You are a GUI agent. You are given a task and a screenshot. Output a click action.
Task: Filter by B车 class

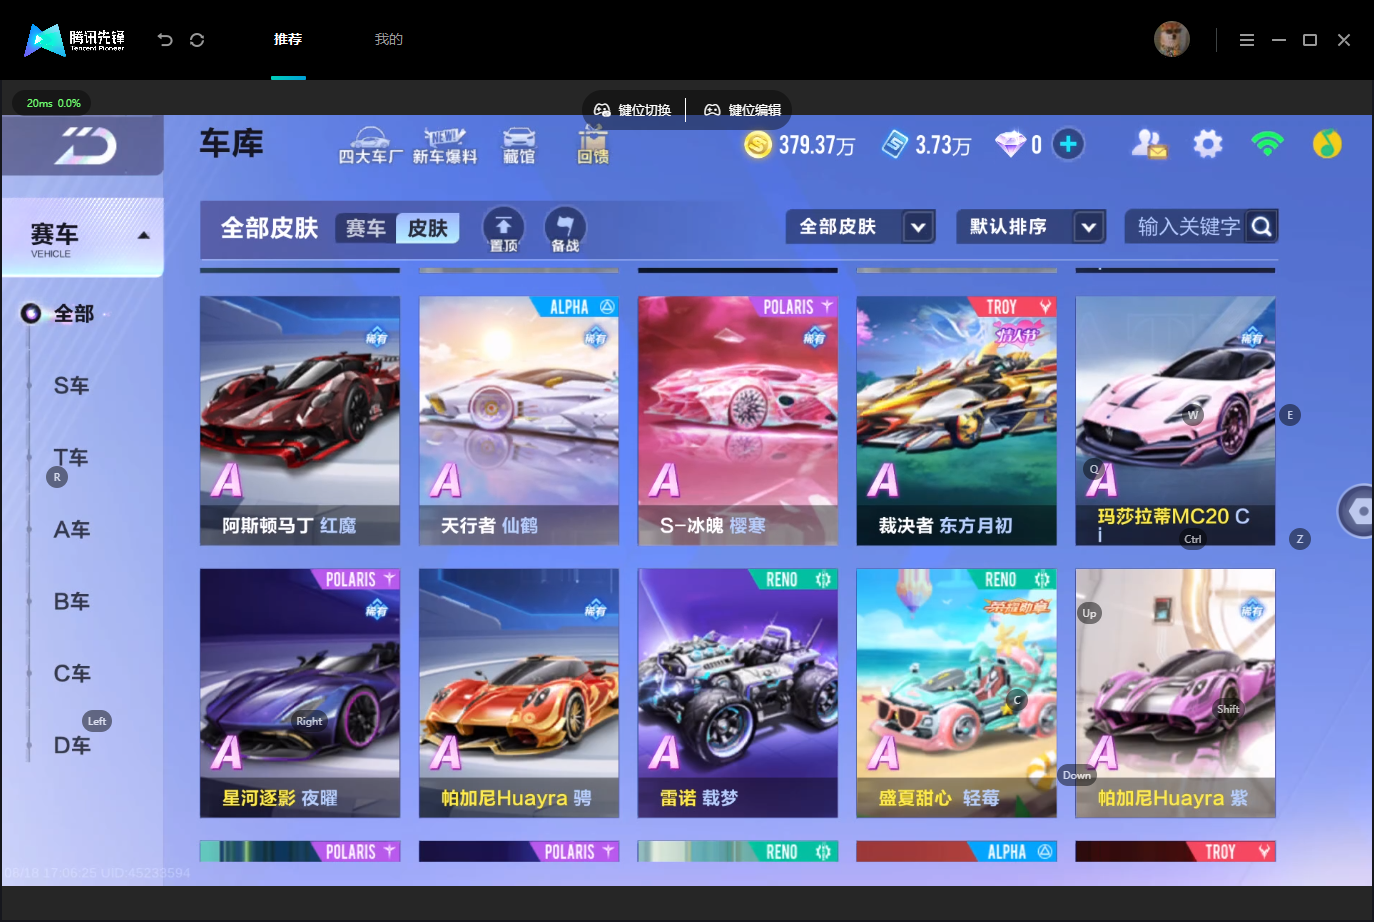pyautogui.click(x=72, y=602)
